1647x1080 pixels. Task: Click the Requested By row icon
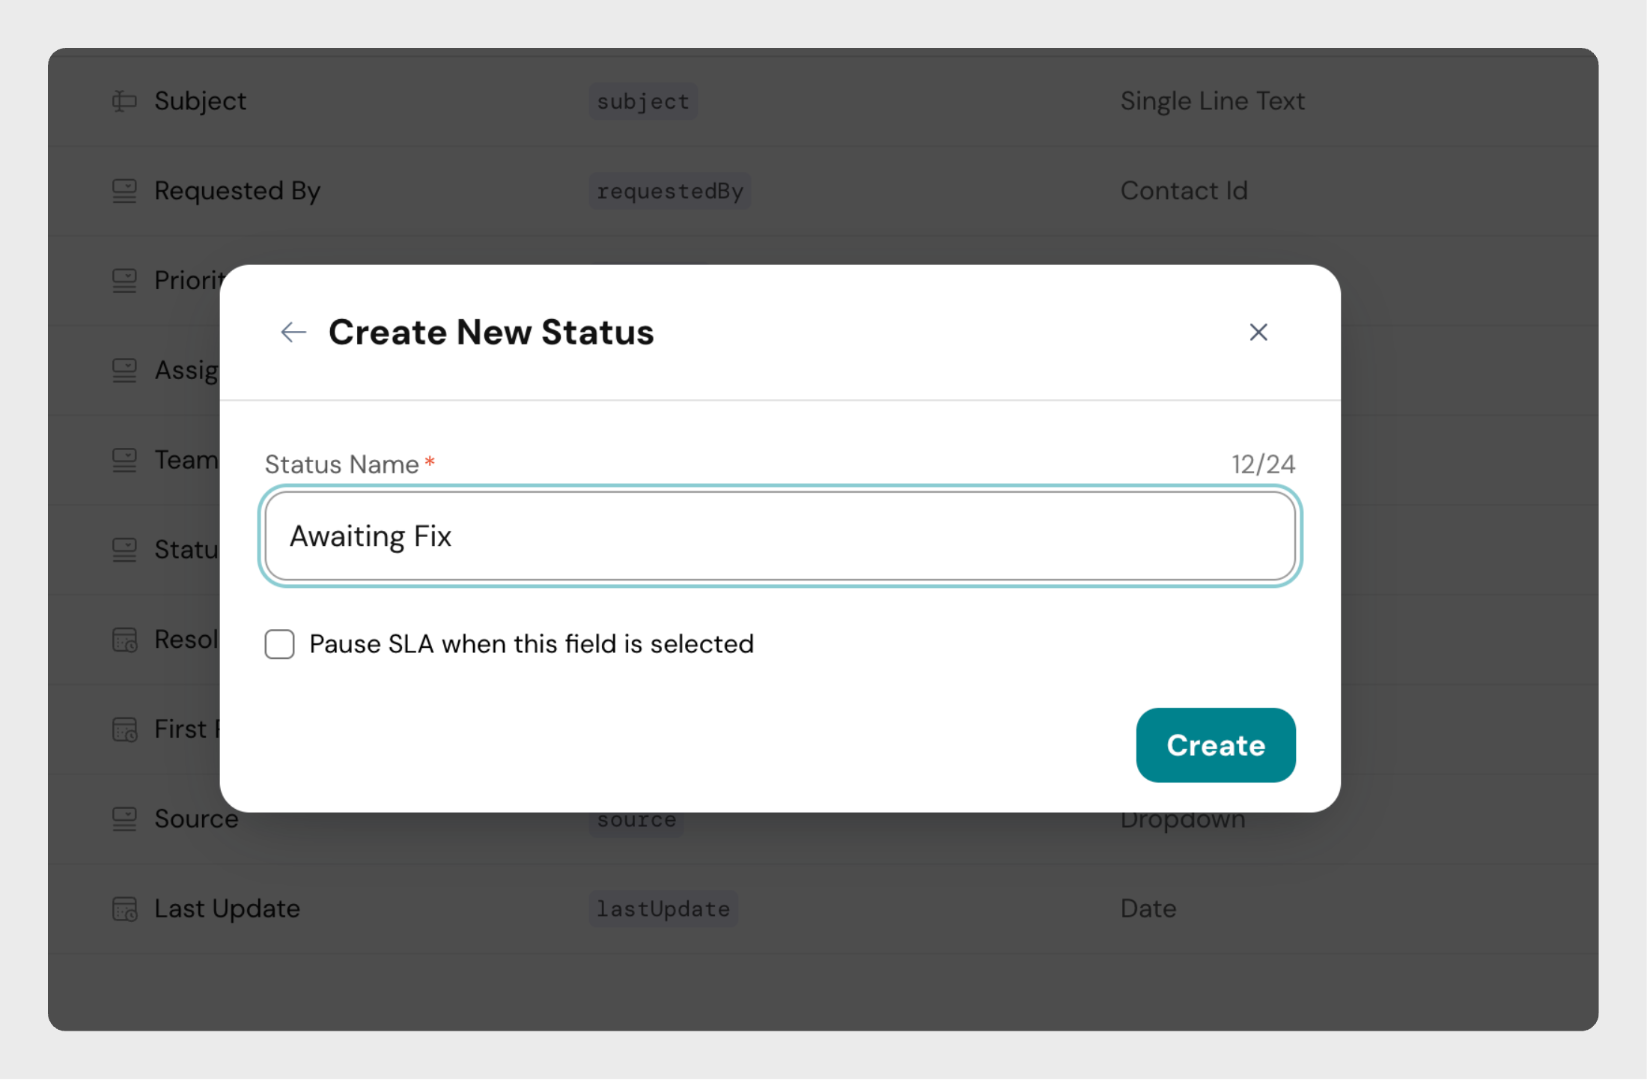(124, 191)
